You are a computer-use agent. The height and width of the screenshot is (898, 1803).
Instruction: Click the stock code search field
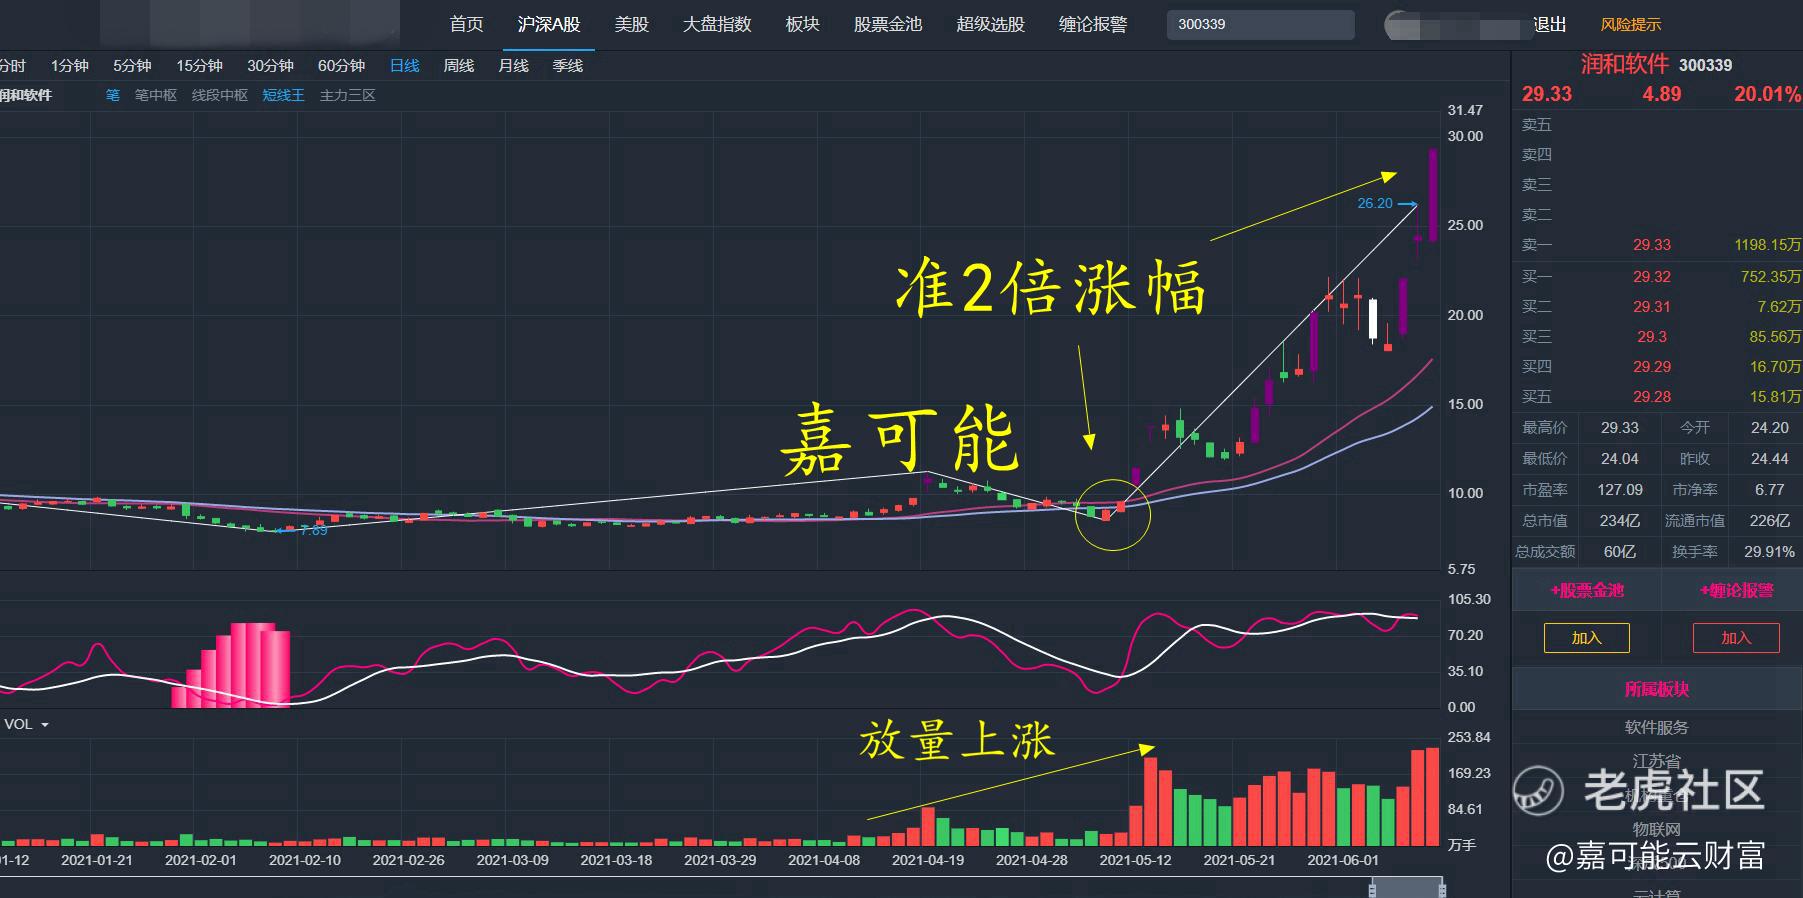pyautogui.click(x=1260, y=24)
